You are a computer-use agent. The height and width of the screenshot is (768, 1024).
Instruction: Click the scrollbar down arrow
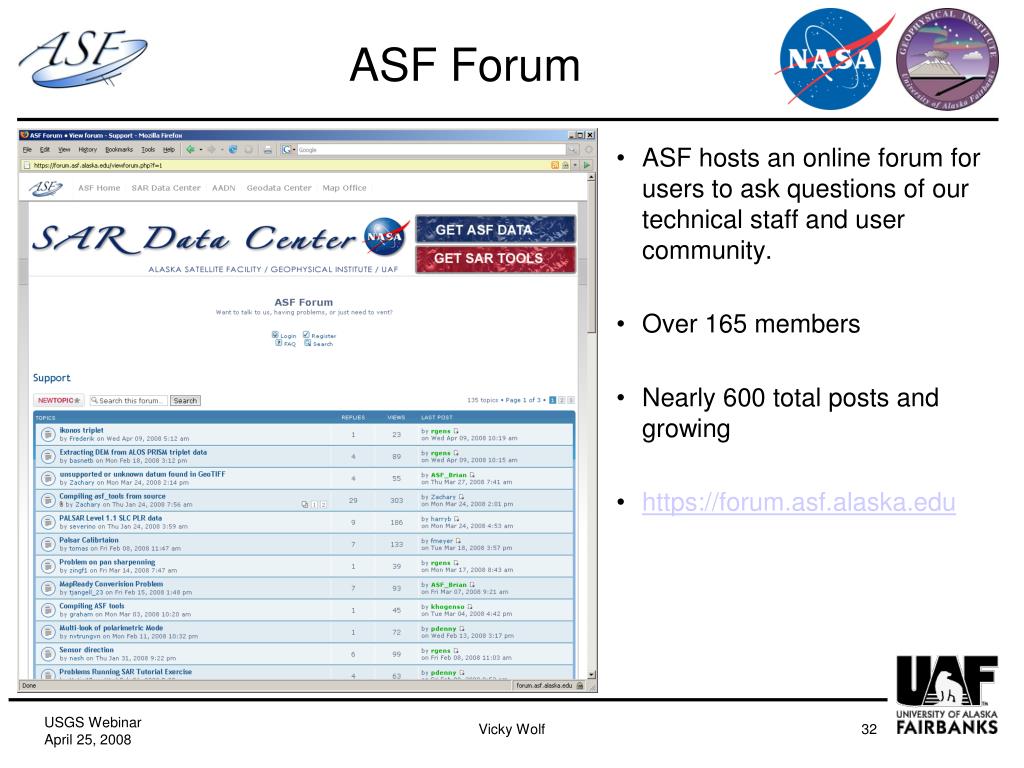(x=591, y=675)
